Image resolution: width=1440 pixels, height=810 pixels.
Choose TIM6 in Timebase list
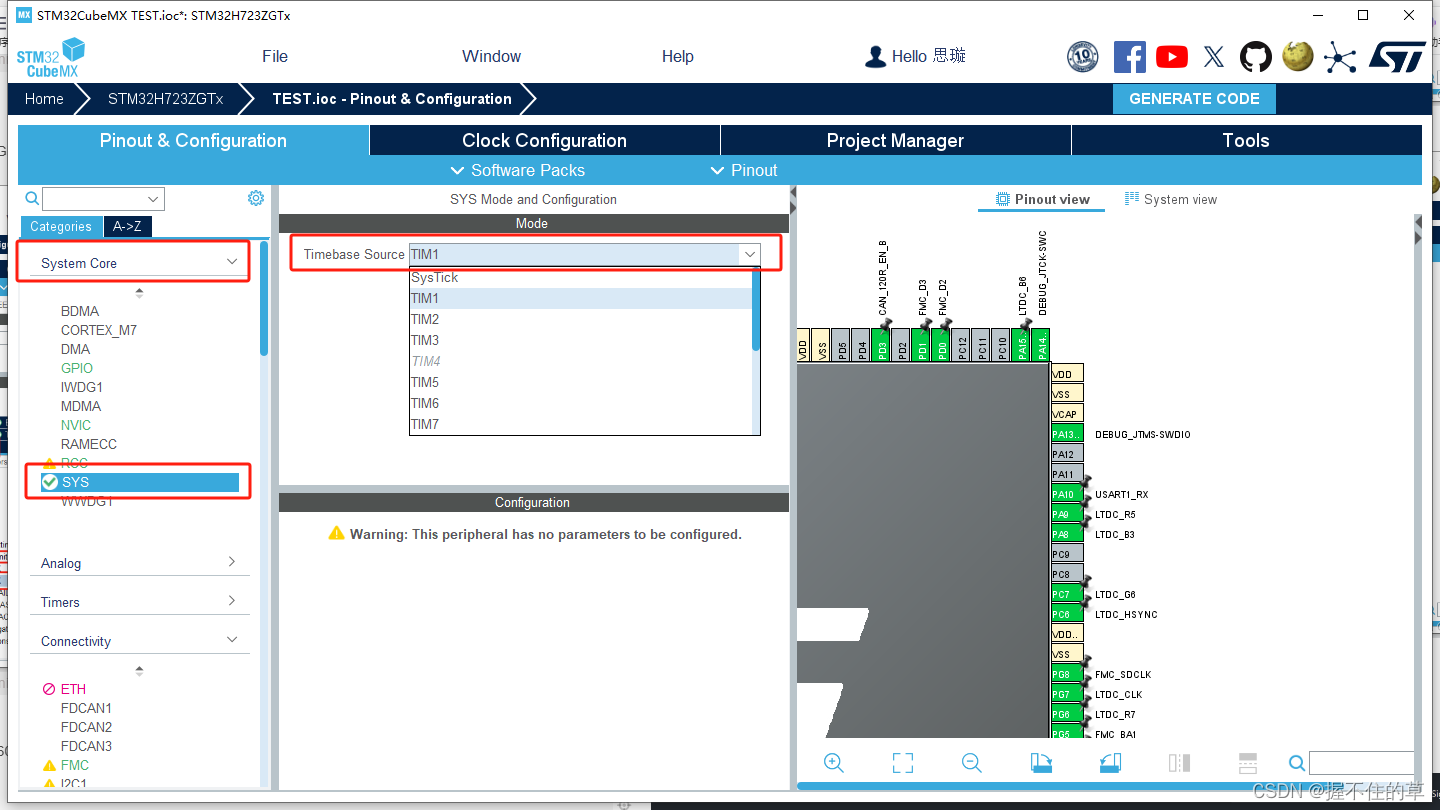580,403
